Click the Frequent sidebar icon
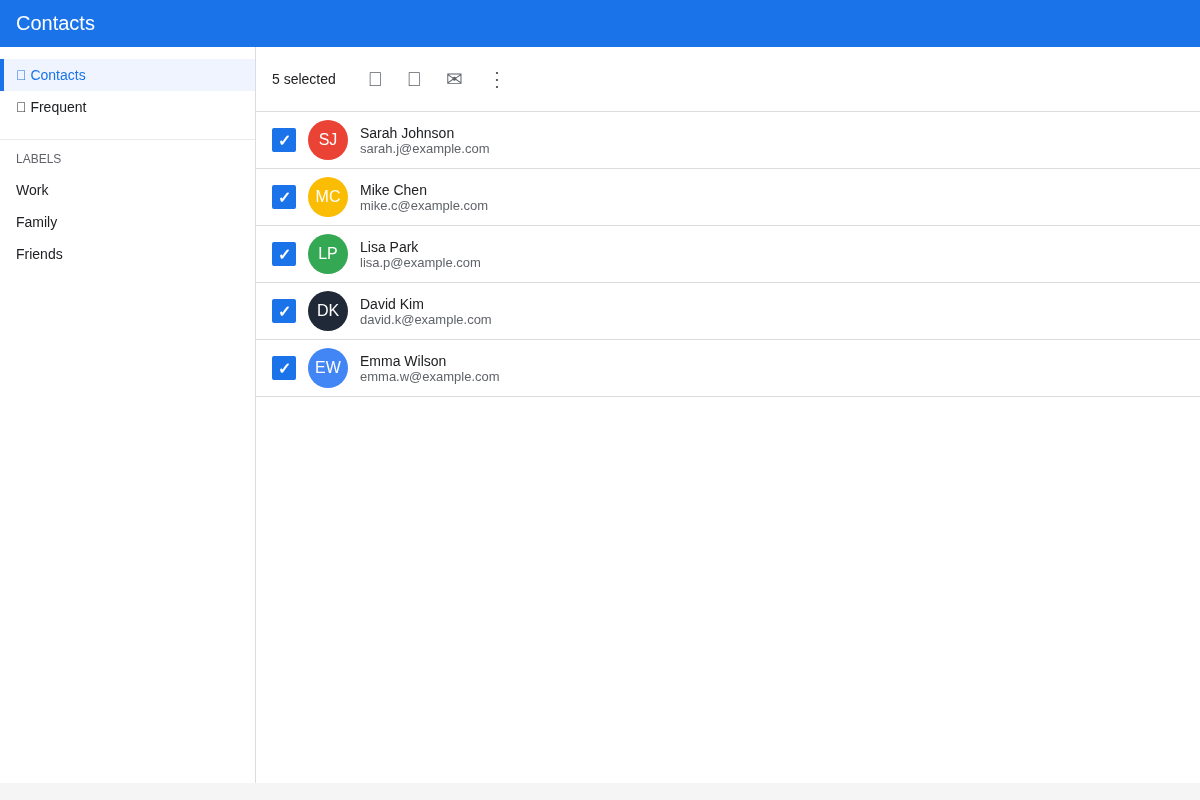This screenshot has height=800, width=1200. click(x=20, y=106)
